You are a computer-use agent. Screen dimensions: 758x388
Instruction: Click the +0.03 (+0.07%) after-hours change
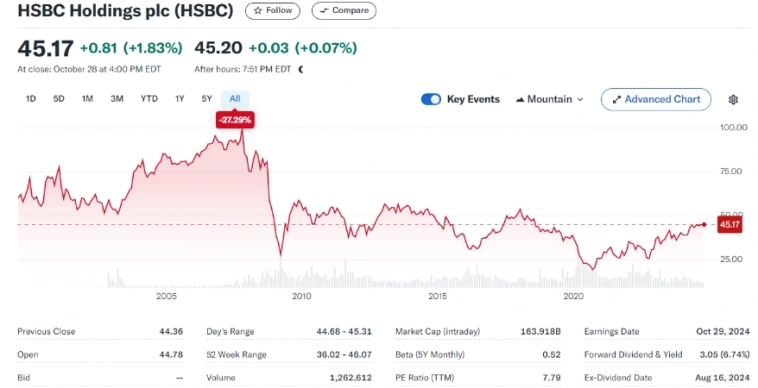click(303, 48)
